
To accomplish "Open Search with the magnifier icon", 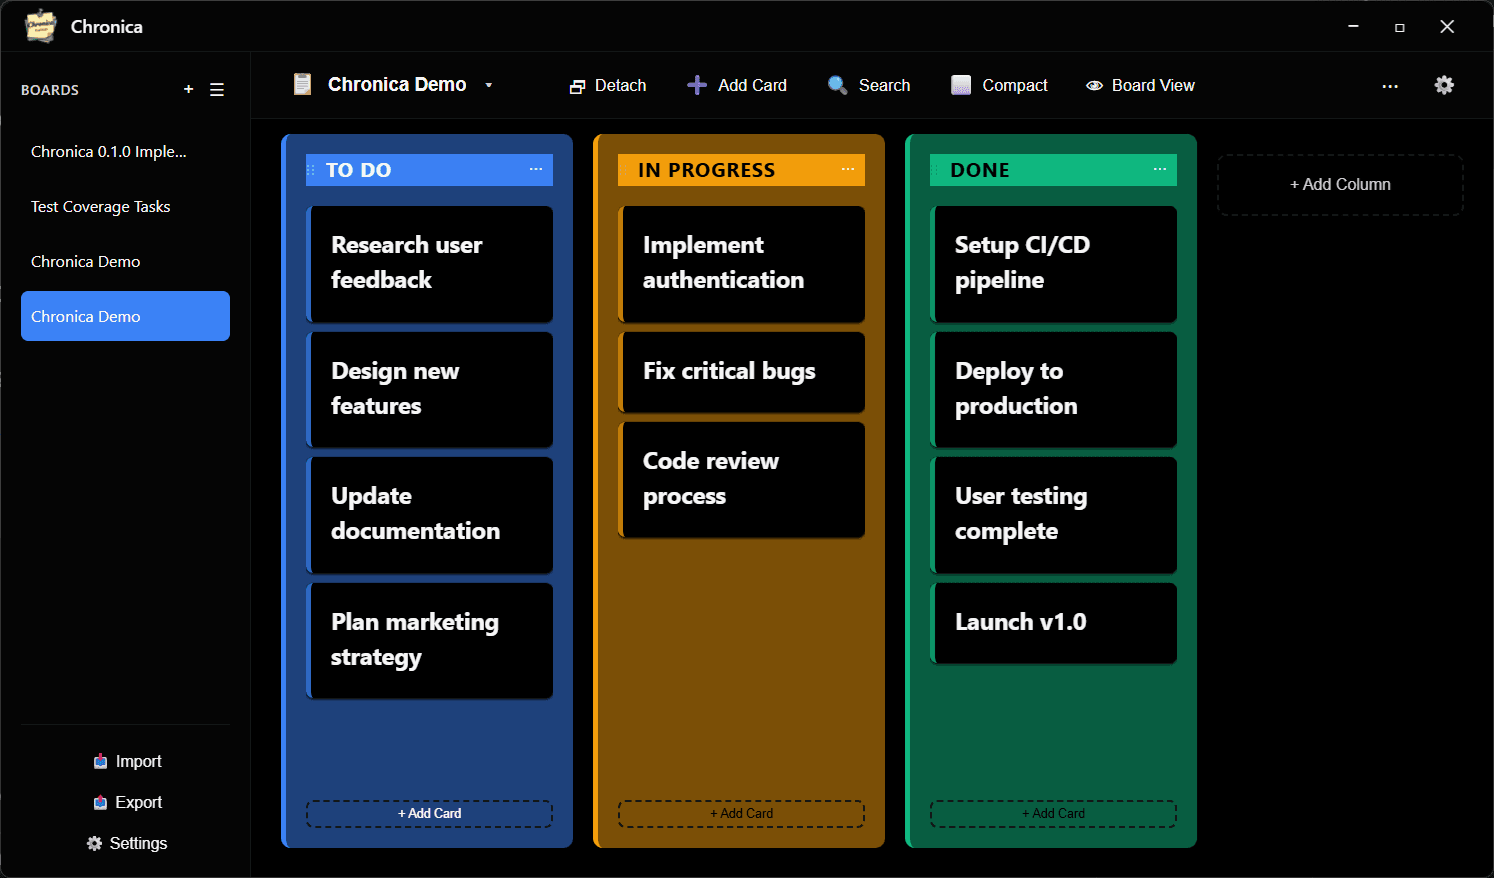I will (x=837, y=86).
